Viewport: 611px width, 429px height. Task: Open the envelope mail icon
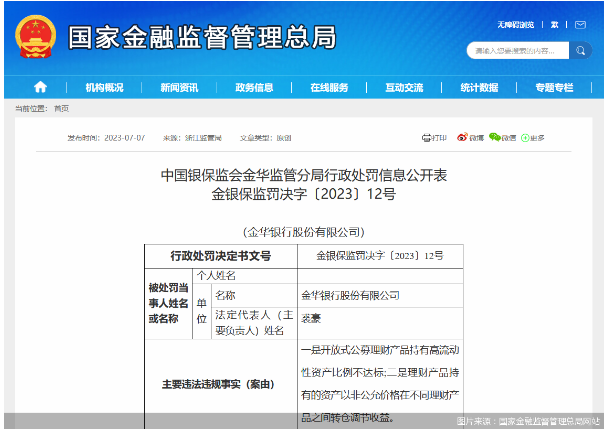point(580,25)
